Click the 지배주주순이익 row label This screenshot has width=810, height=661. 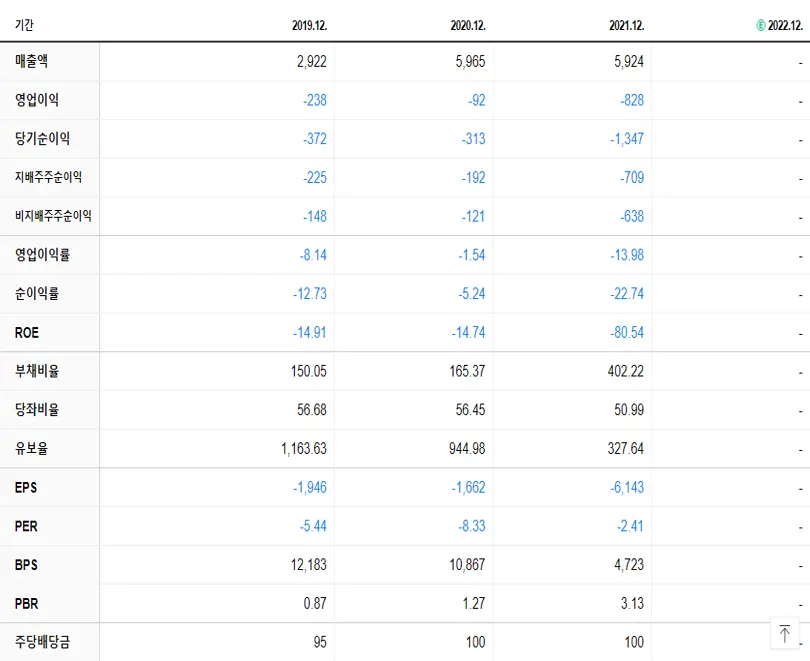[48, 177]
